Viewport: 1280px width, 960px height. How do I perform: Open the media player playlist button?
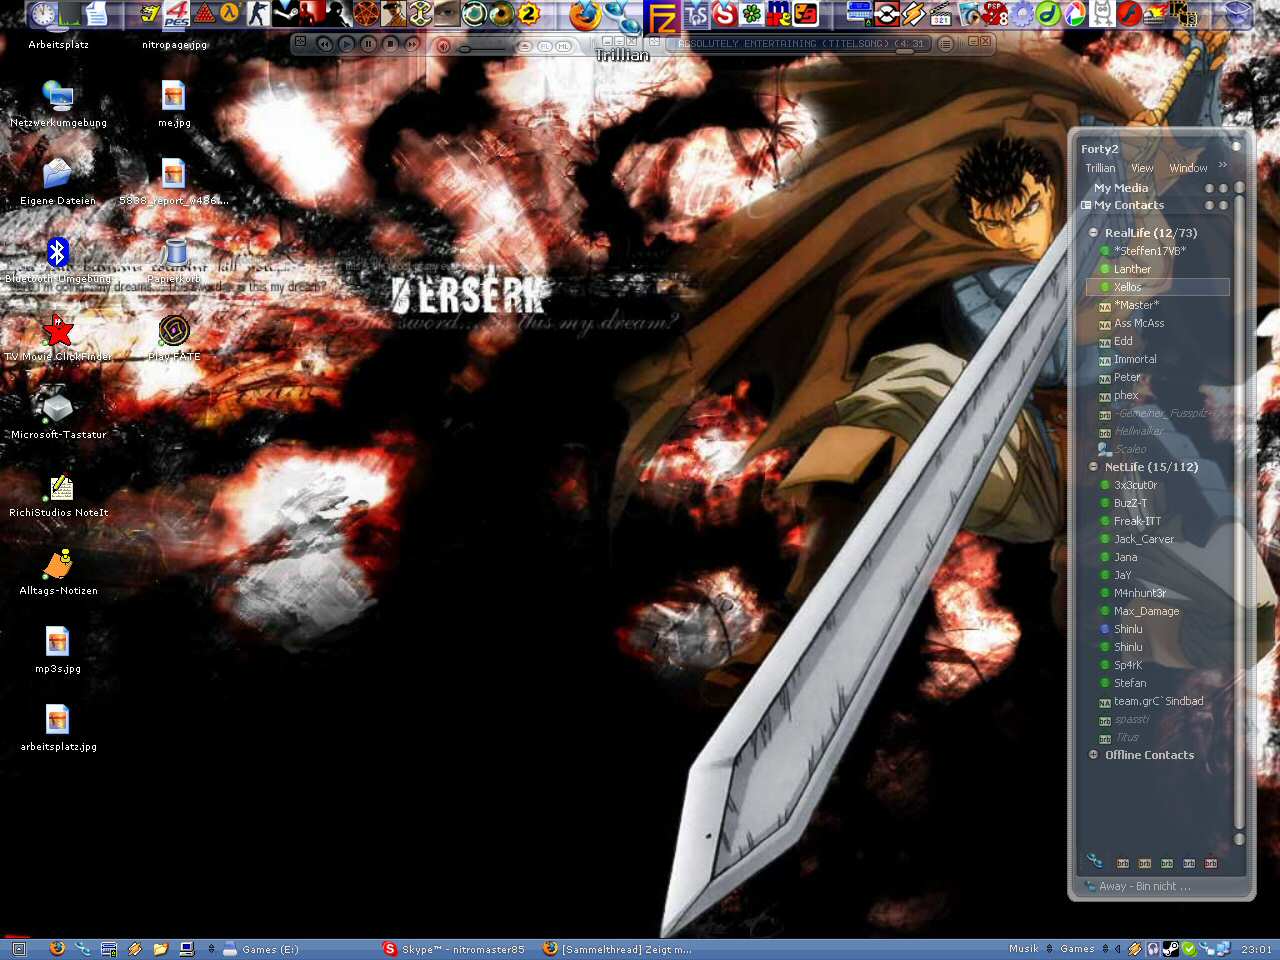945,44
